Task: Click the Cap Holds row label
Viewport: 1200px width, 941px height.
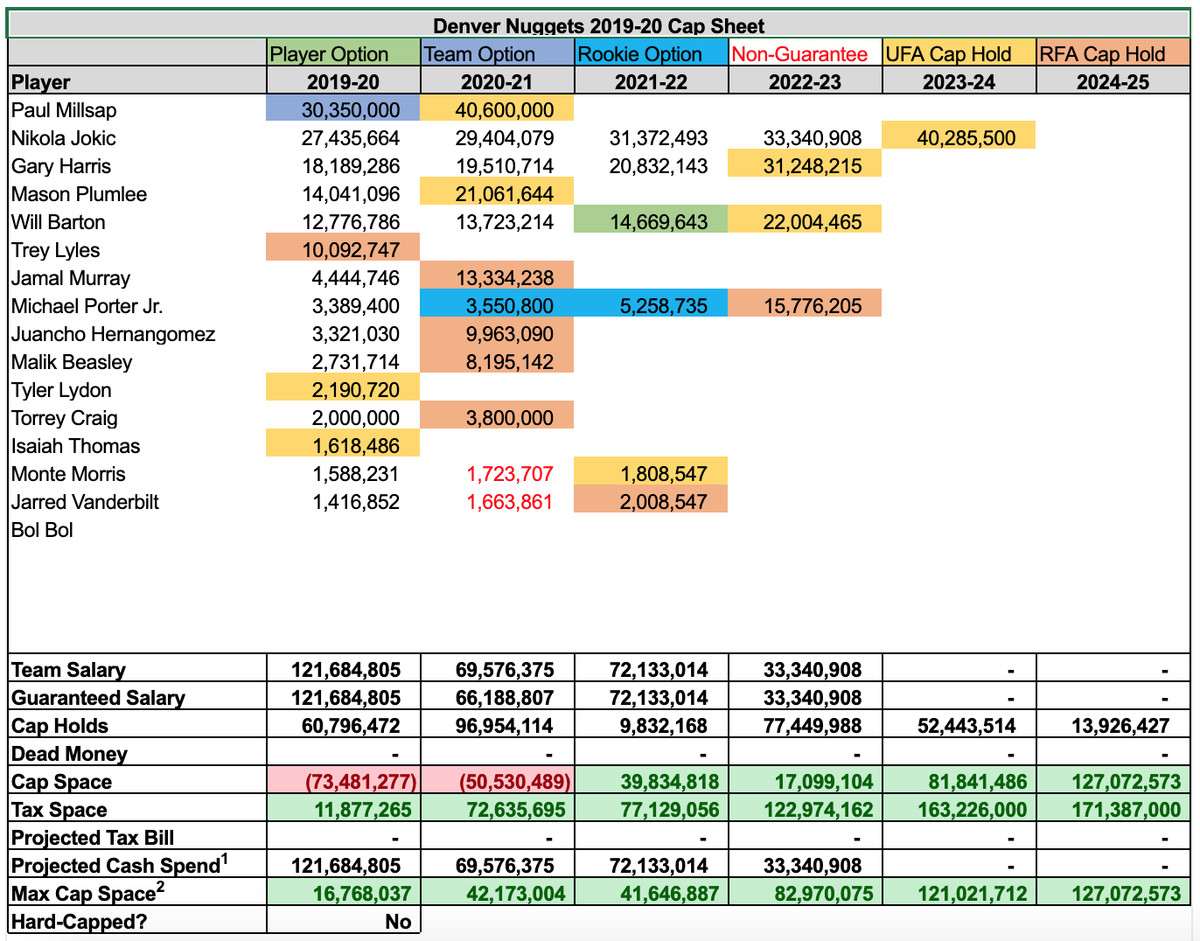Action: 138,725
